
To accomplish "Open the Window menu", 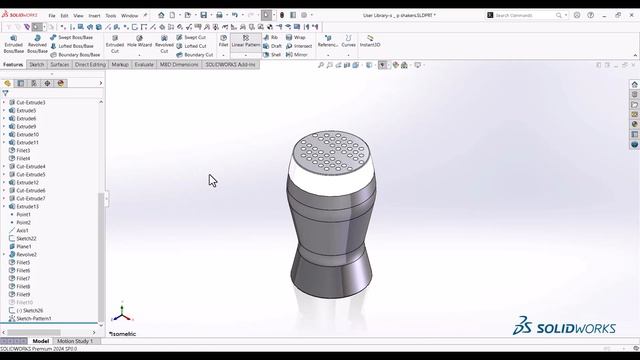I will 129,16.
